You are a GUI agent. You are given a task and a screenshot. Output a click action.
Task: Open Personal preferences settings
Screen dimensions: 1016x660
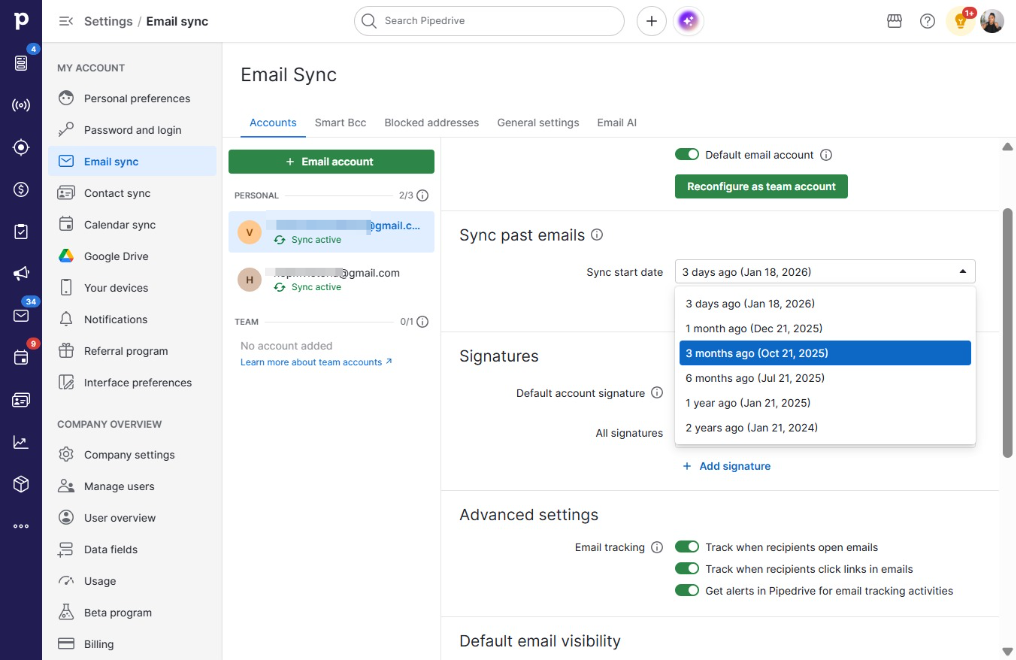coord(132,98)
